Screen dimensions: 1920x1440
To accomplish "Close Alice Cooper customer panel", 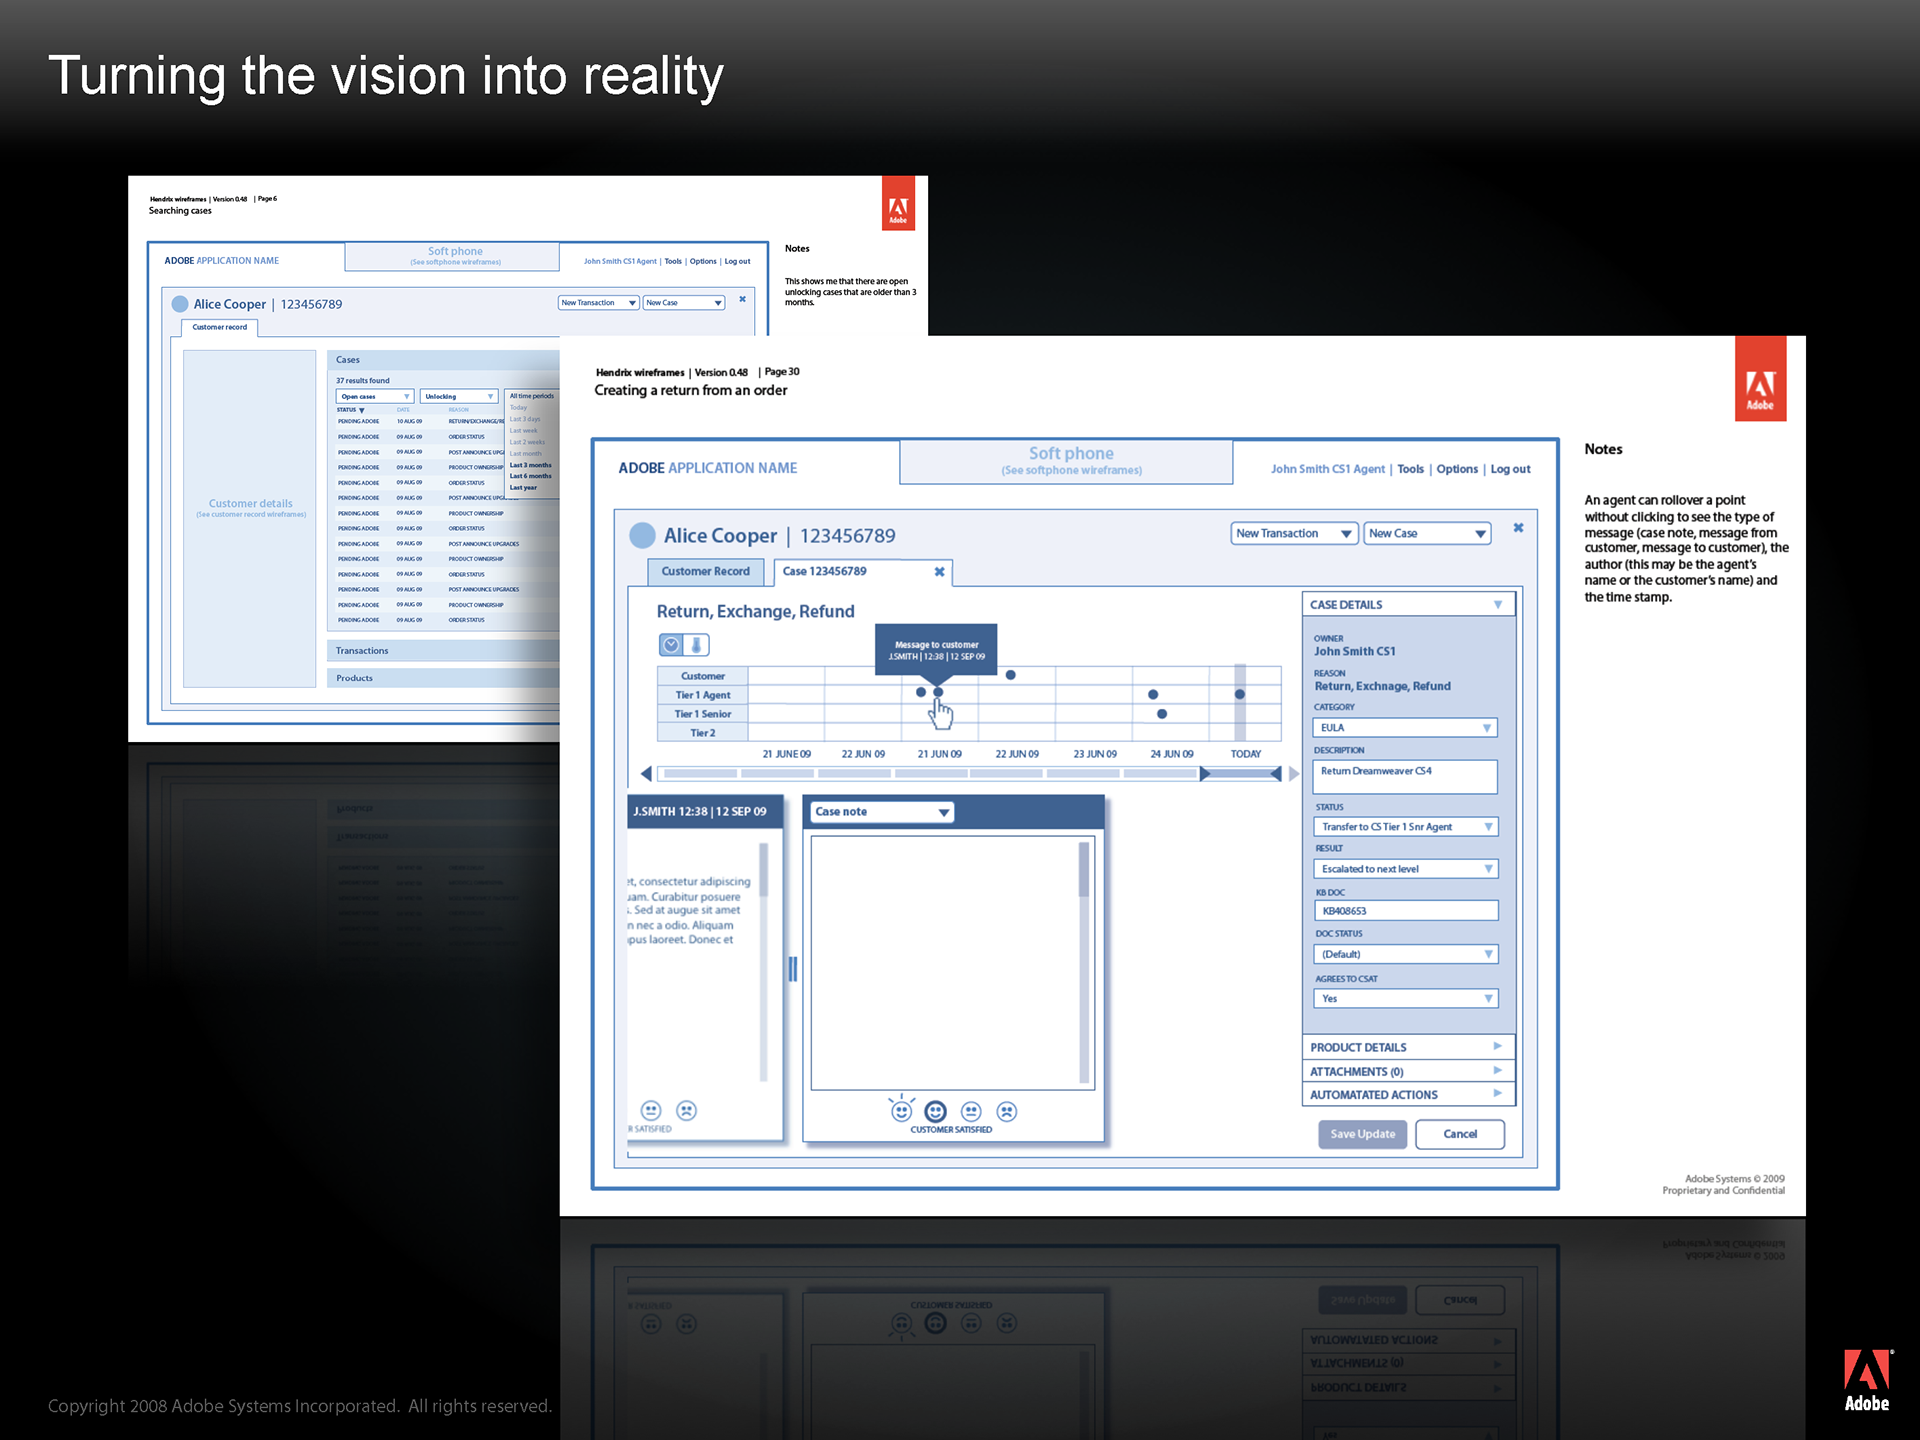I will pyautogui.click(x=1518, y=528).
